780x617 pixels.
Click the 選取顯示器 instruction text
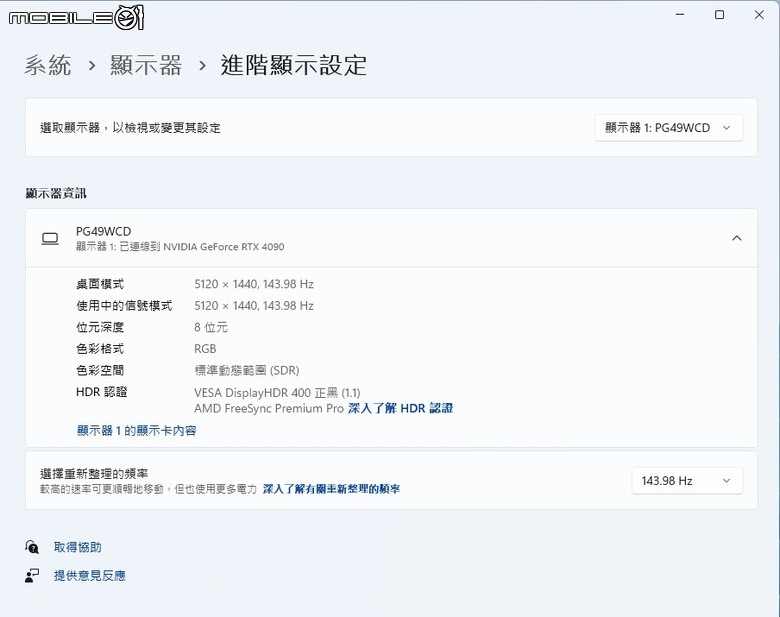pyautogui.click(x=130, y=128)
